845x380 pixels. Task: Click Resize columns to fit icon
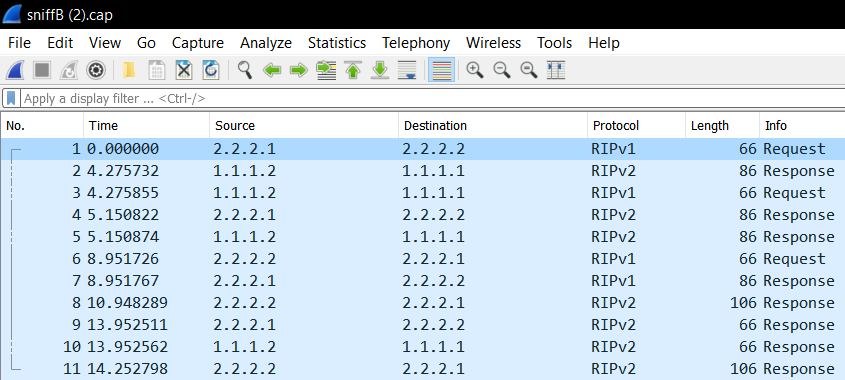pyautogui.click(x=556, y=70)
